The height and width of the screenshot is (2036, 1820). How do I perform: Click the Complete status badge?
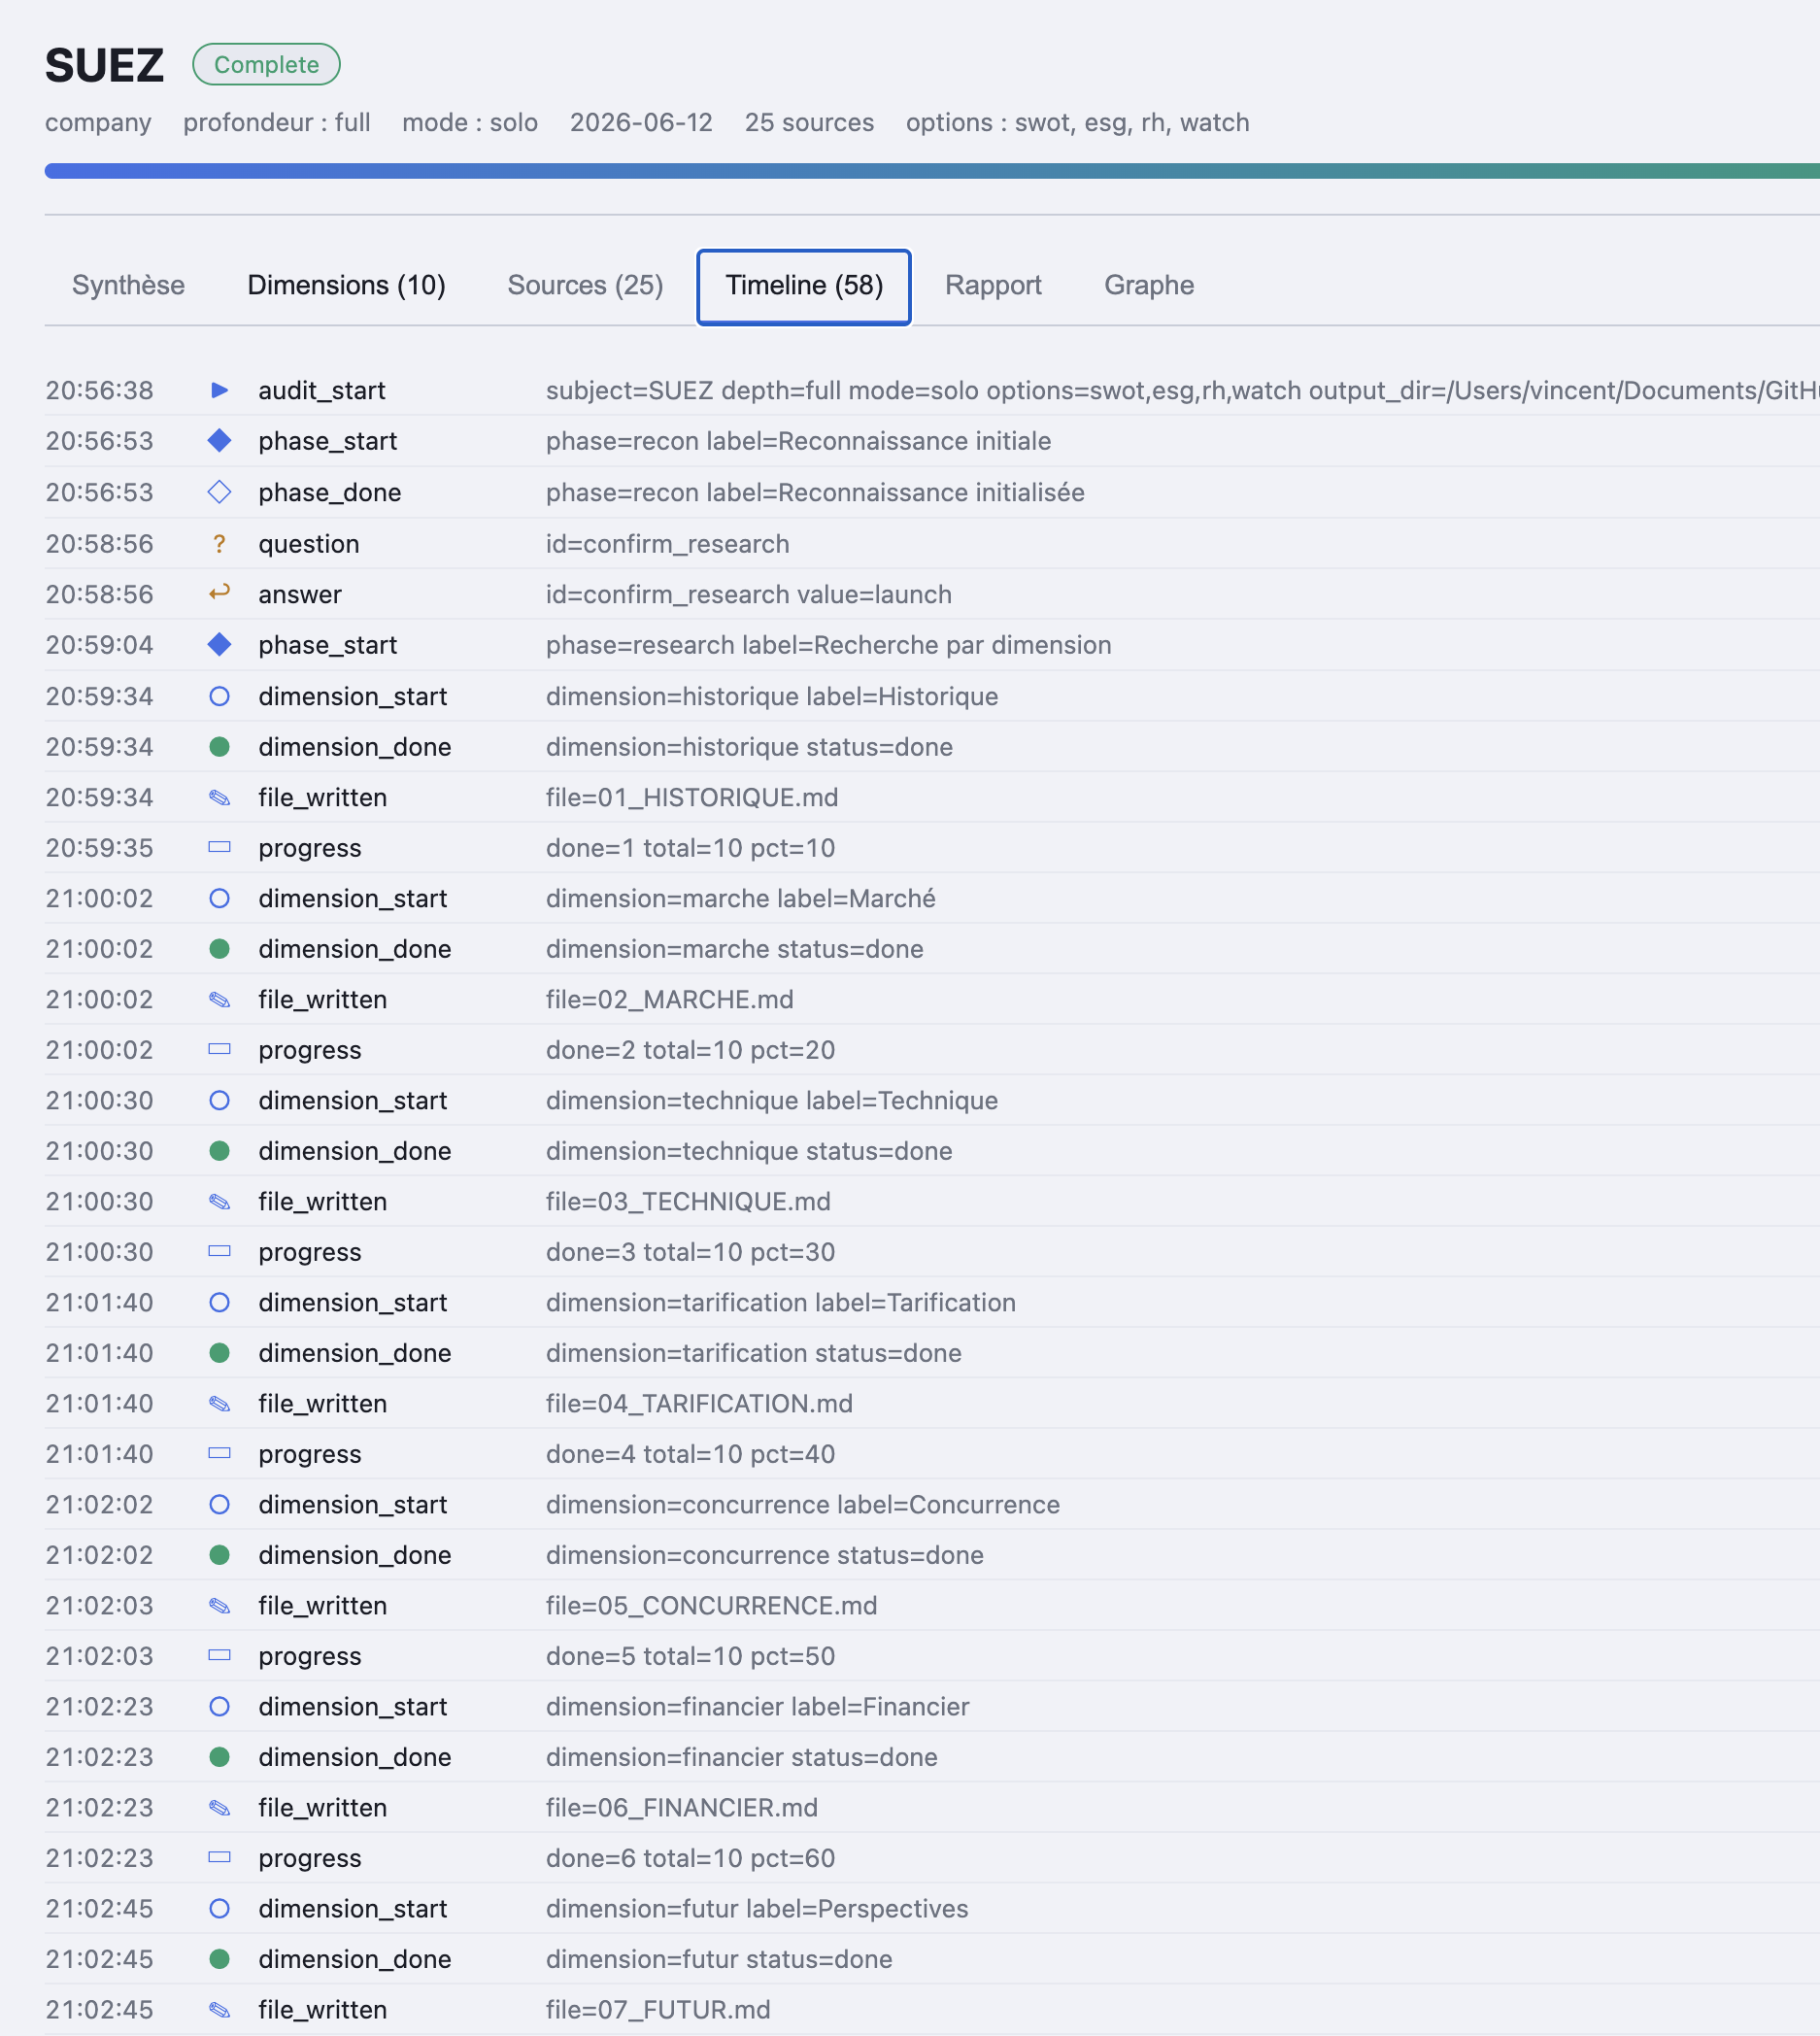click(266, 65)
